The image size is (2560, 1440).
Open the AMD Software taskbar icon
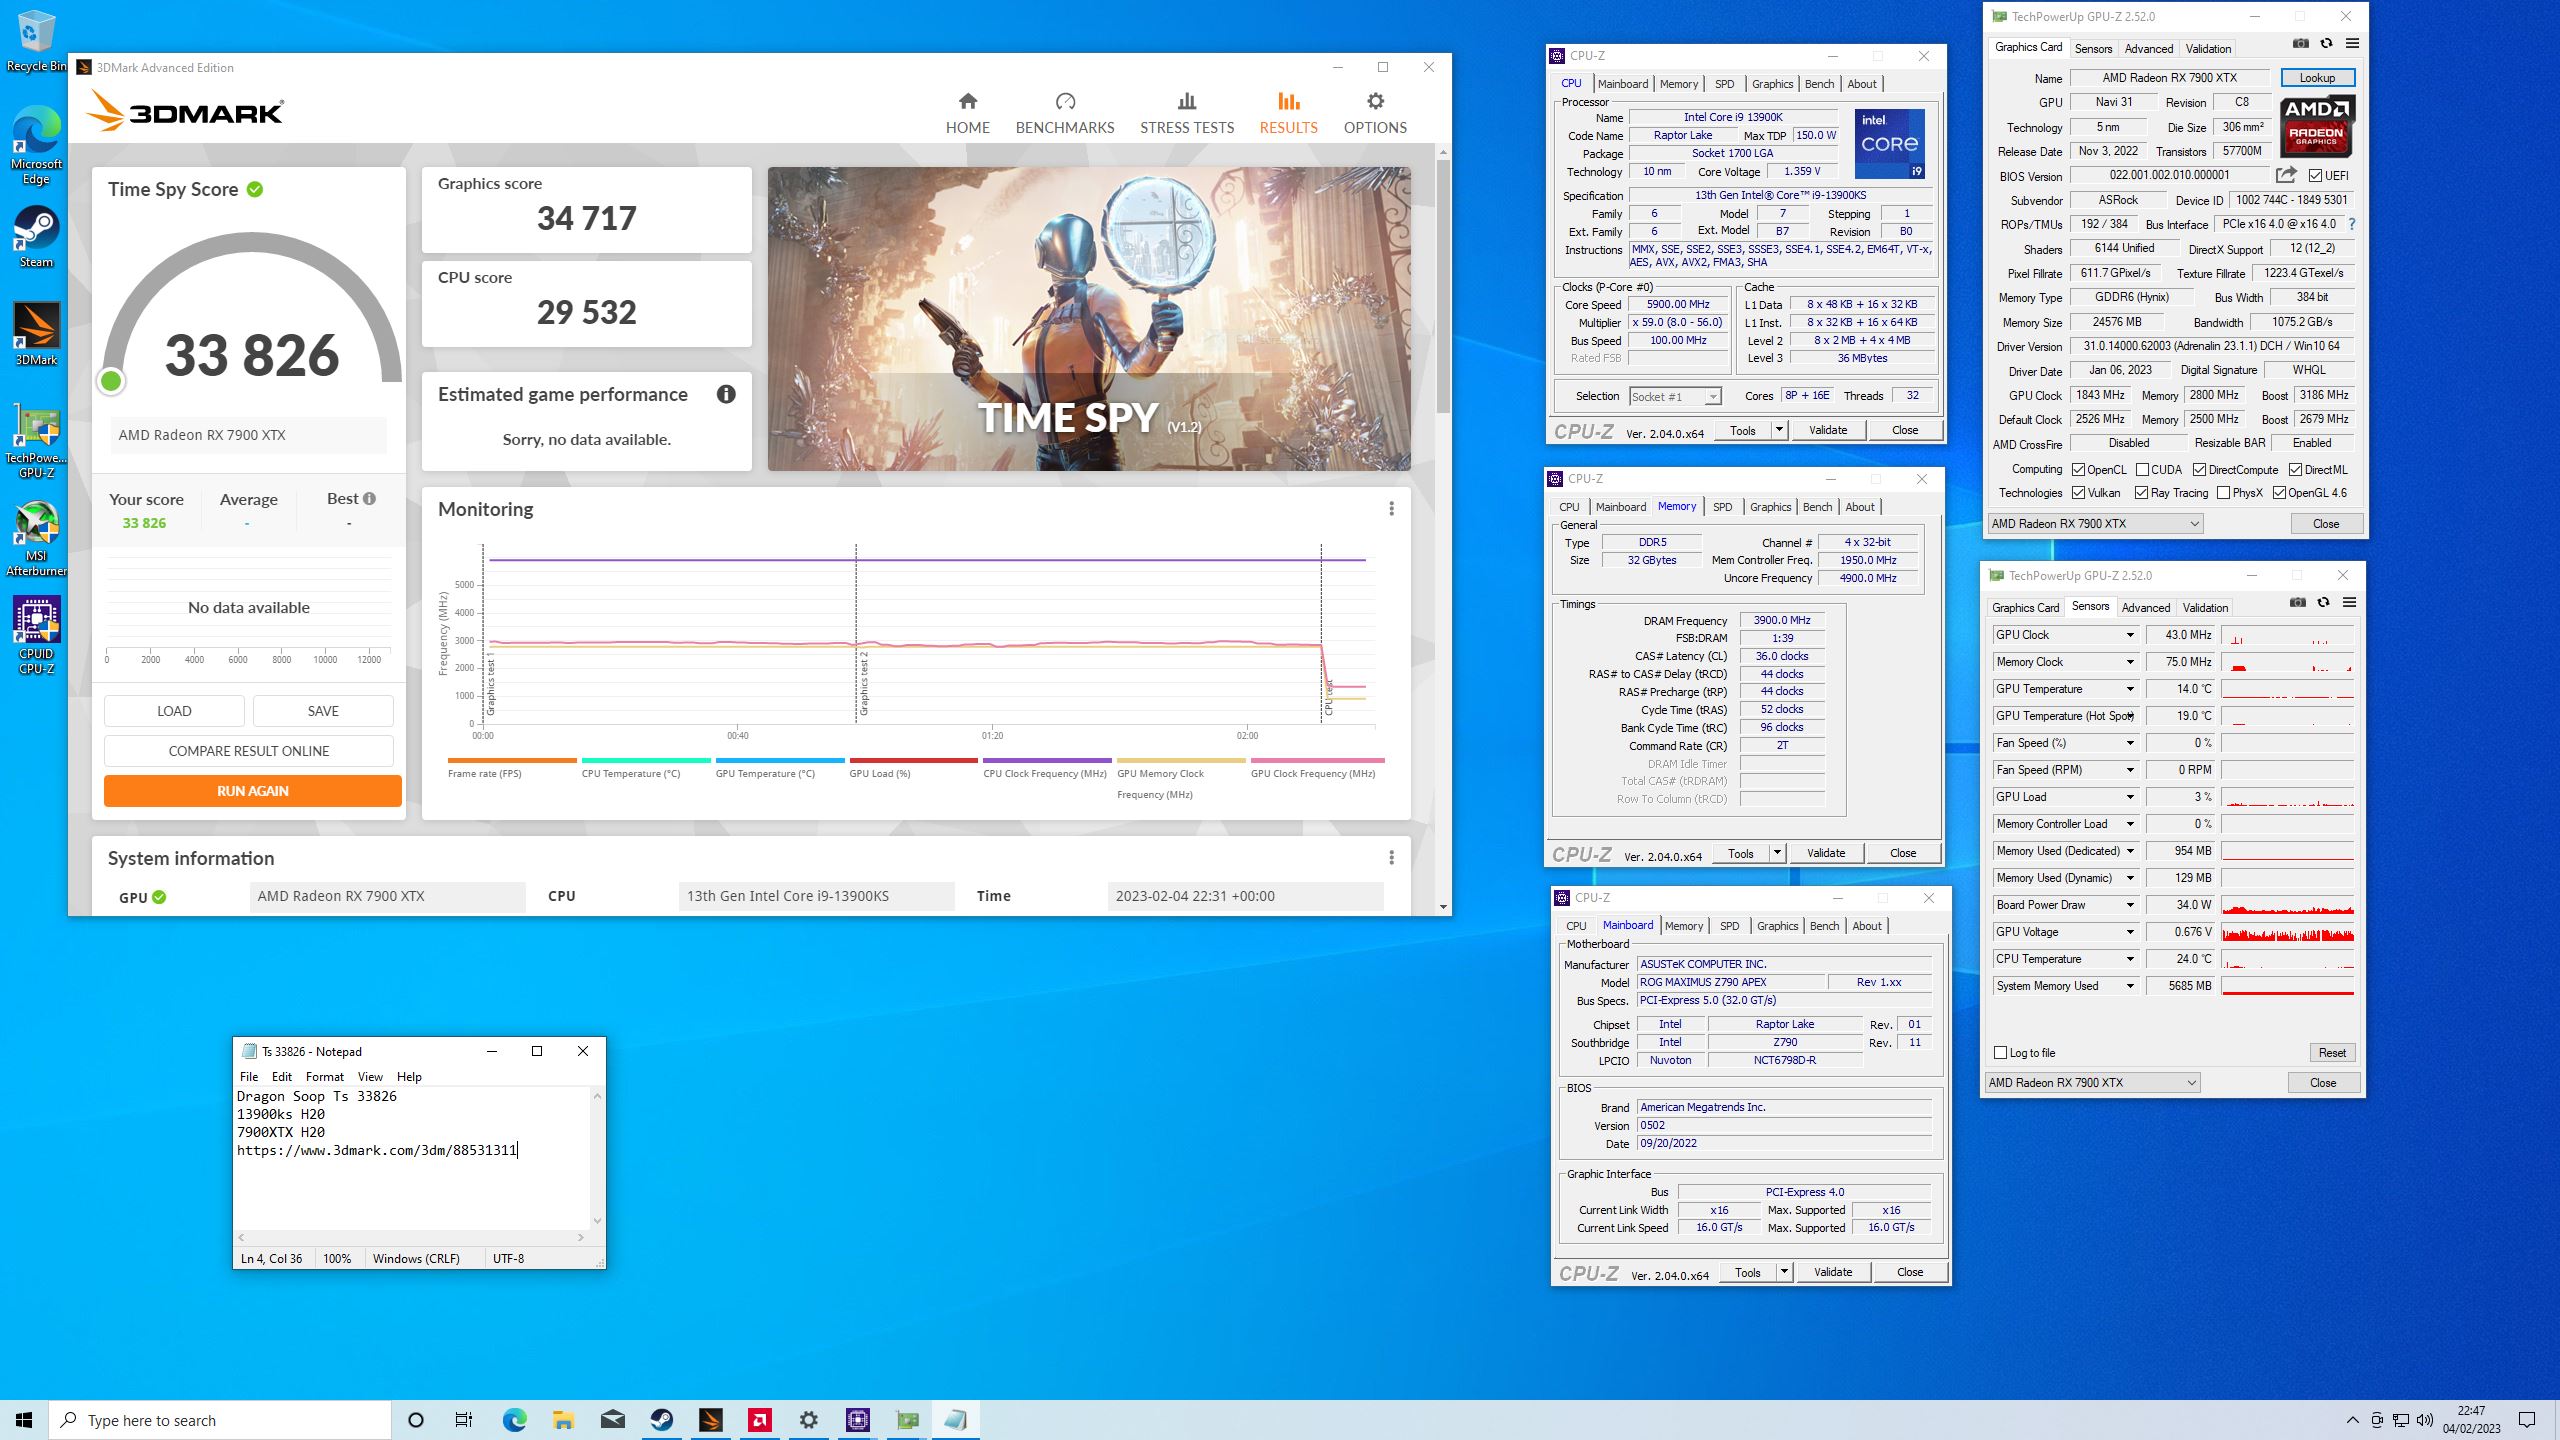[760, 1420]
